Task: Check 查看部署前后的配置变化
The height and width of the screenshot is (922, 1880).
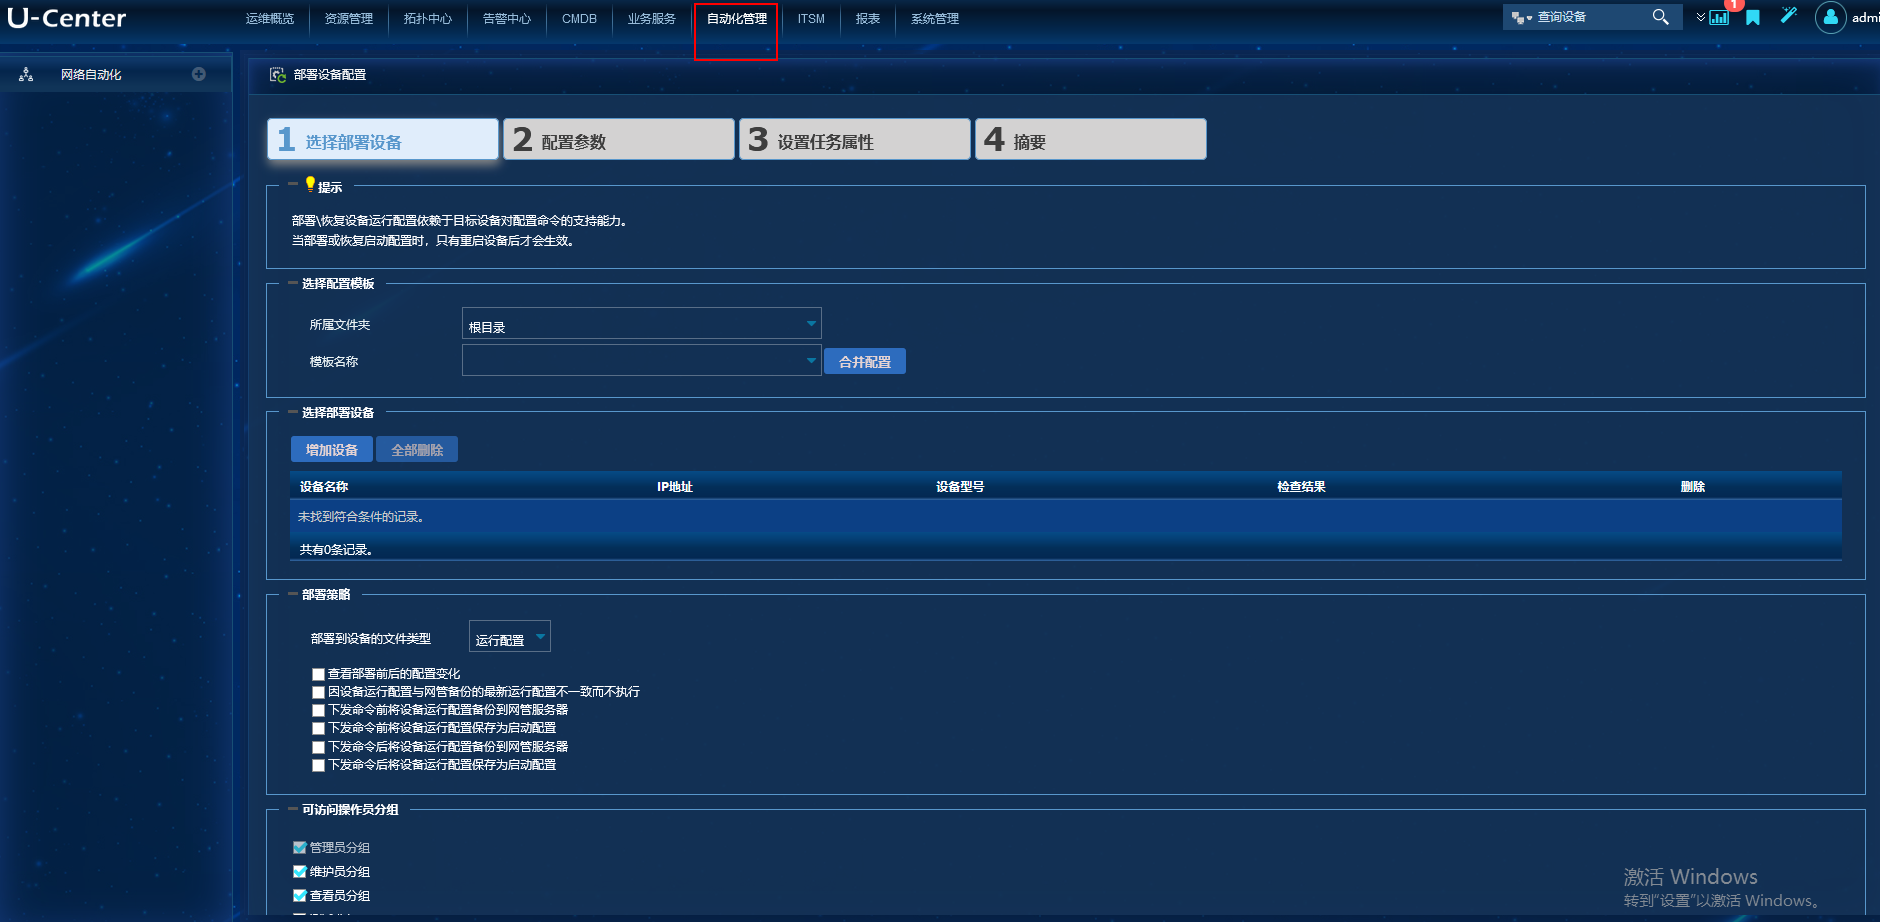Action: click(x=318, y=675)
